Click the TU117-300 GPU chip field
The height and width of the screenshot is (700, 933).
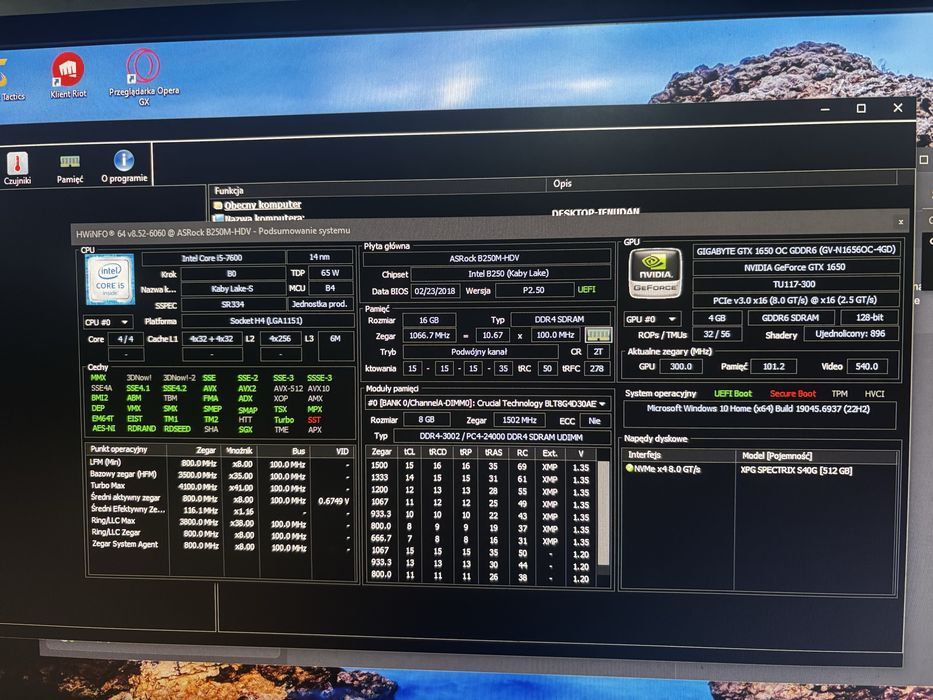794,284
